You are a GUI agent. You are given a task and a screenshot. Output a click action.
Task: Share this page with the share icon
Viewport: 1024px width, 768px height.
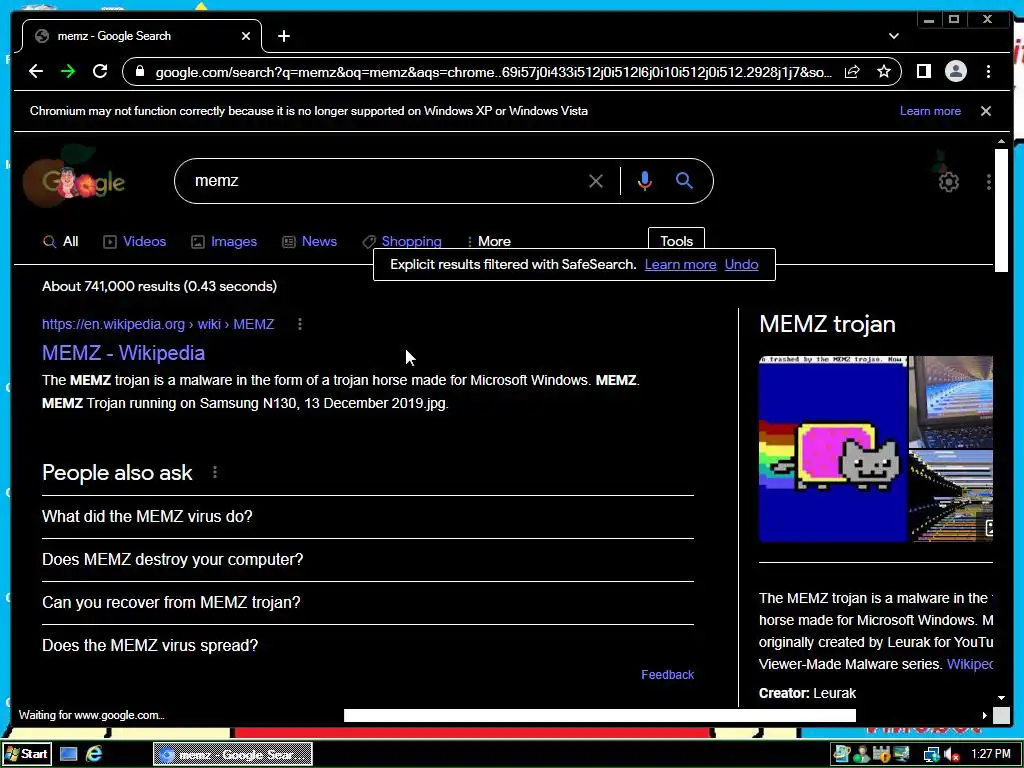[852, 72]
